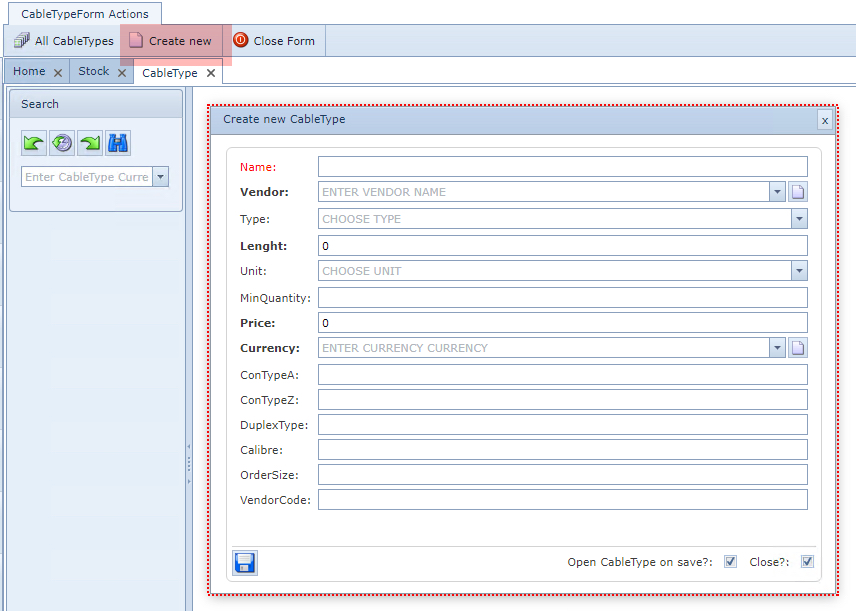
Task: Click the history clock icon in Search
Action: pos(62,143)
